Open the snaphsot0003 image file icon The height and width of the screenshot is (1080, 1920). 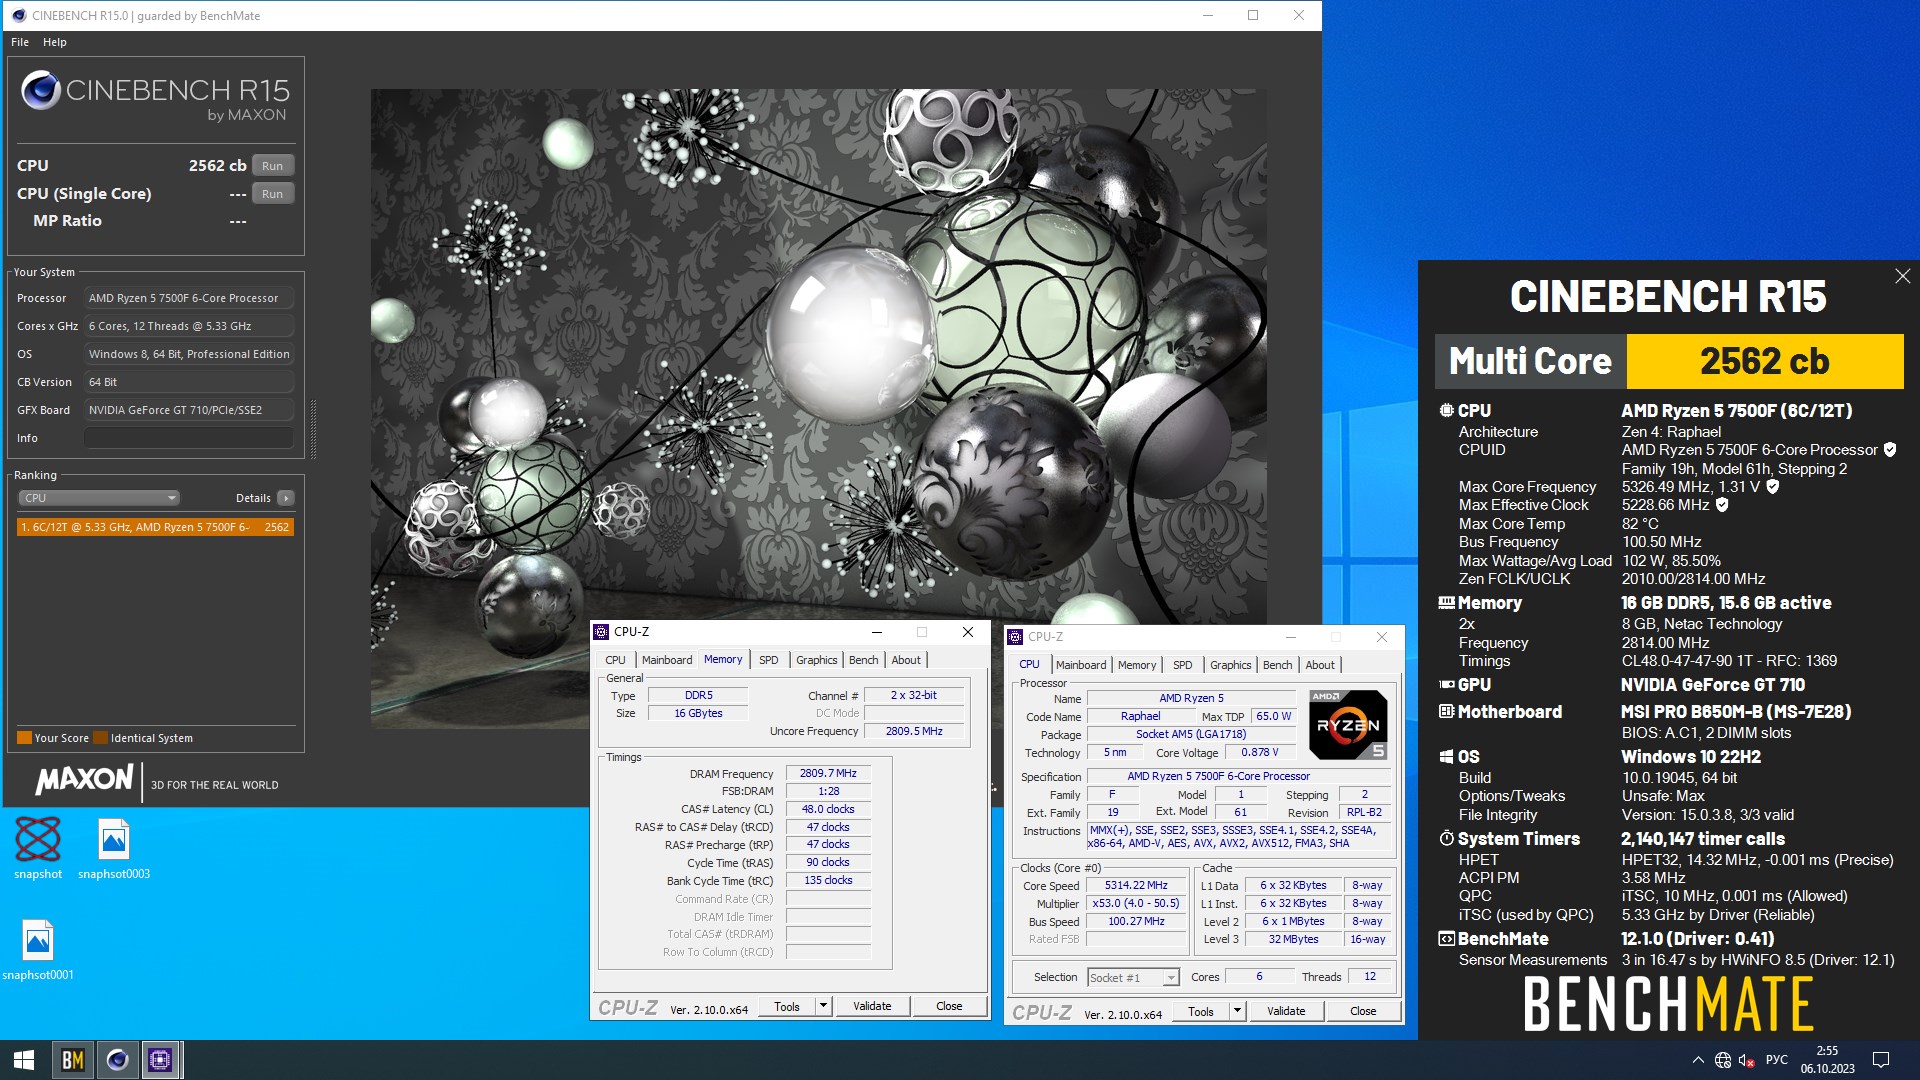click(114, 848)
